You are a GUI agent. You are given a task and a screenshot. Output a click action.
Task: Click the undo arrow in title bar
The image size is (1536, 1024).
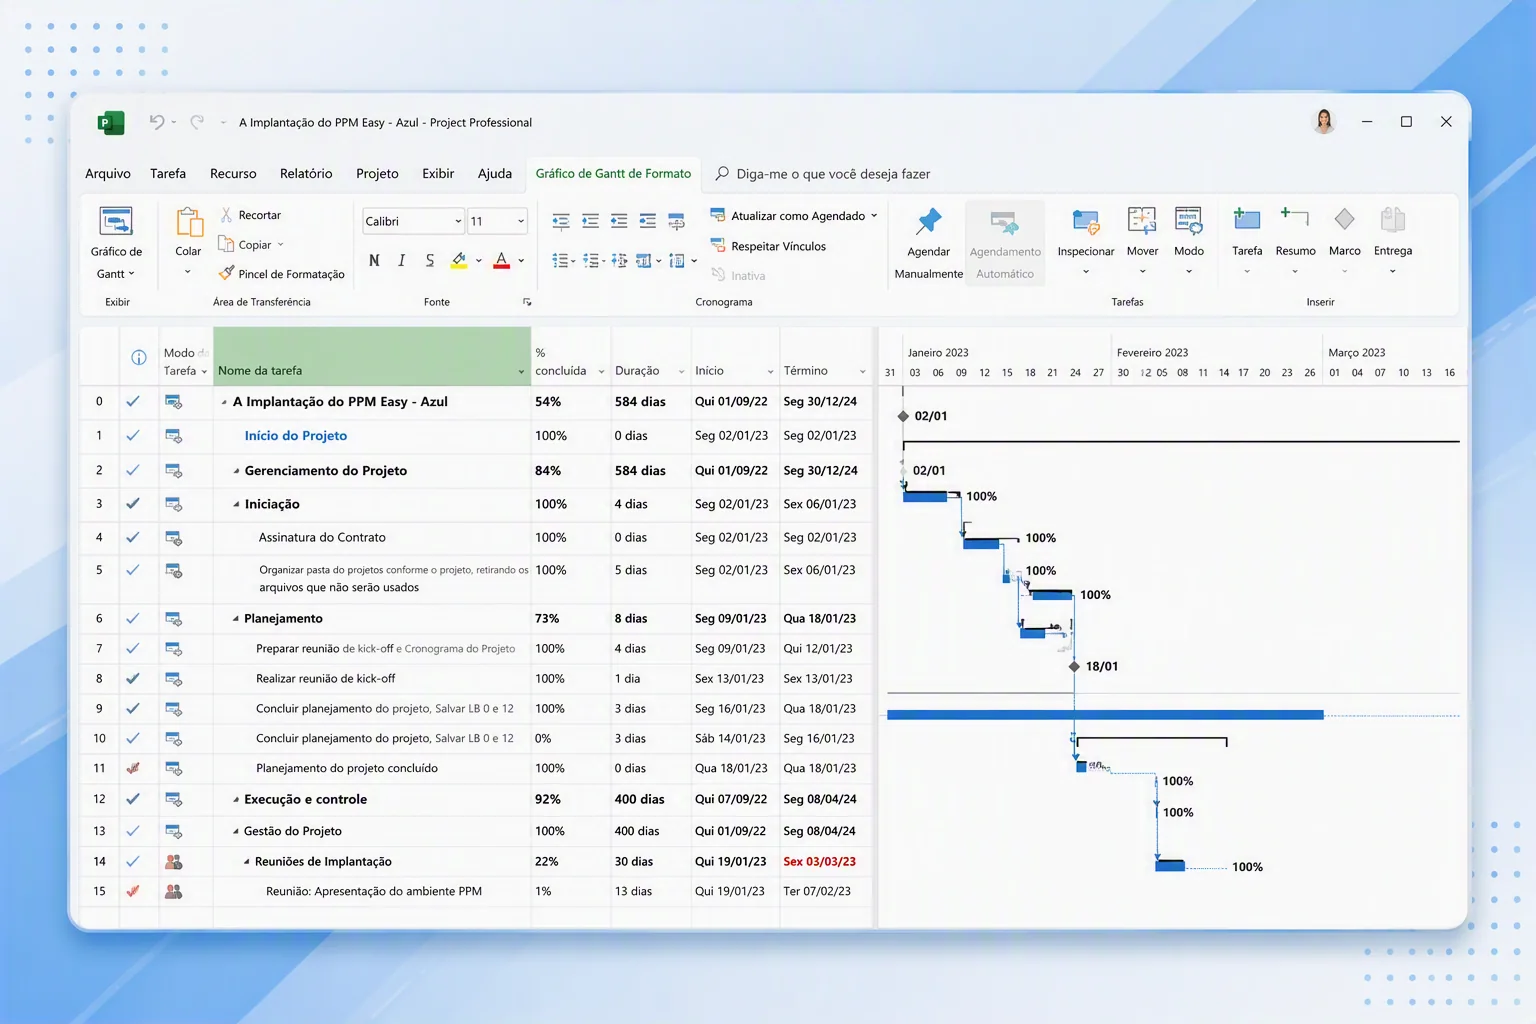coord(157,122)
